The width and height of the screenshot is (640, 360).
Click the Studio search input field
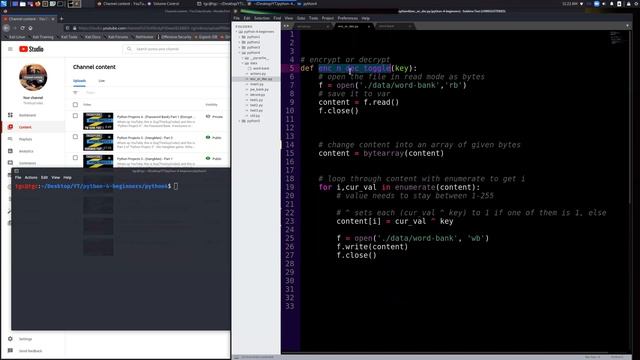tap(180, 49)
